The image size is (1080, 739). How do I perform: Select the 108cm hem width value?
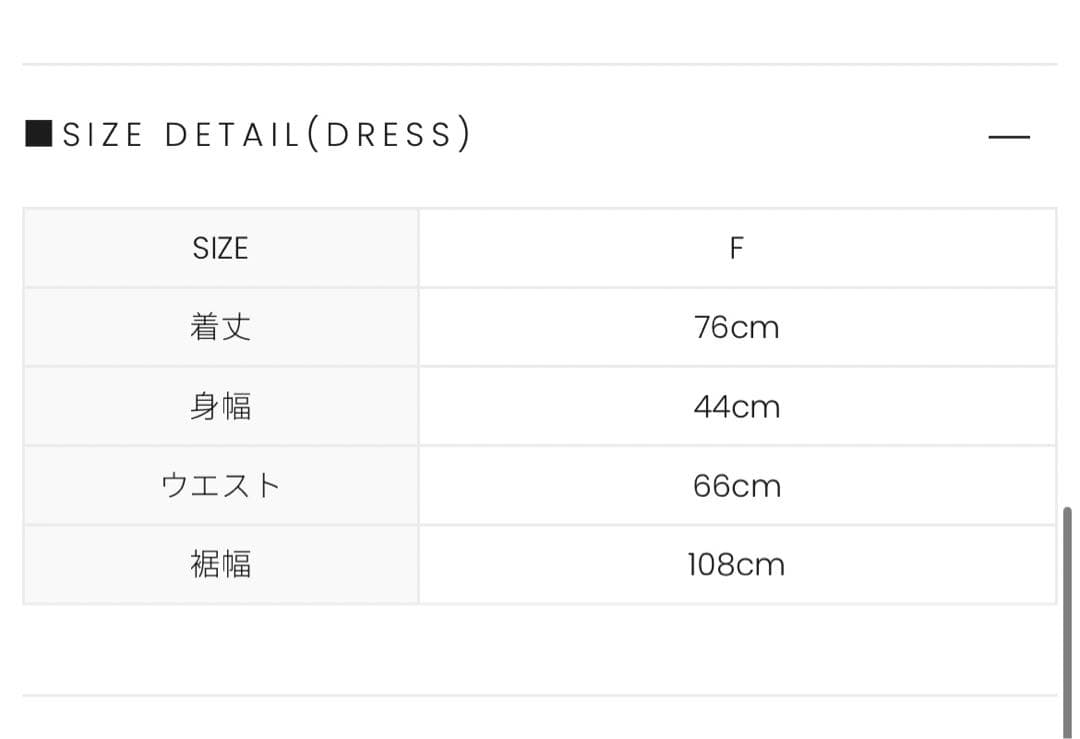point(737,564)
